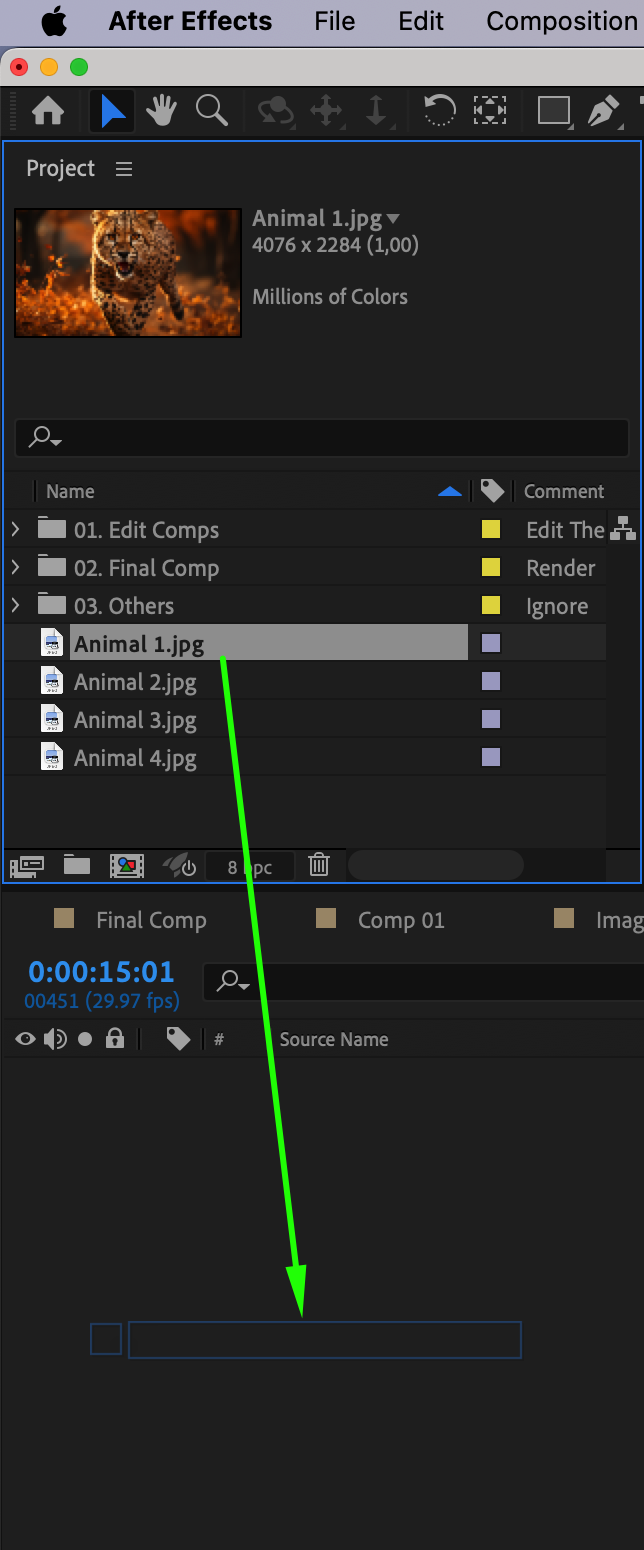Expand the 01. Edit Comps folder

15,529
